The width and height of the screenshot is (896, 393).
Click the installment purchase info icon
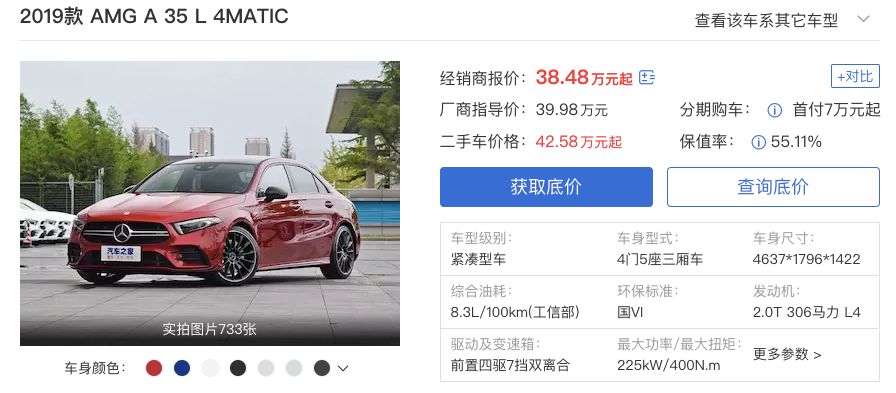774,110
